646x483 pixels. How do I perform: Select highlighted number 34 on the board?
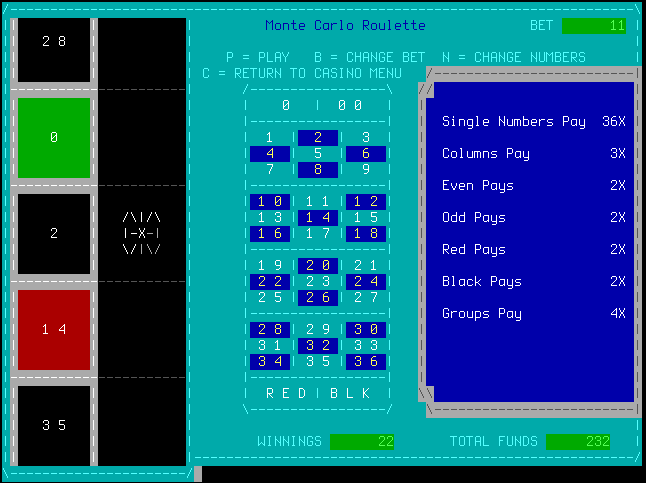pos(270,361)
